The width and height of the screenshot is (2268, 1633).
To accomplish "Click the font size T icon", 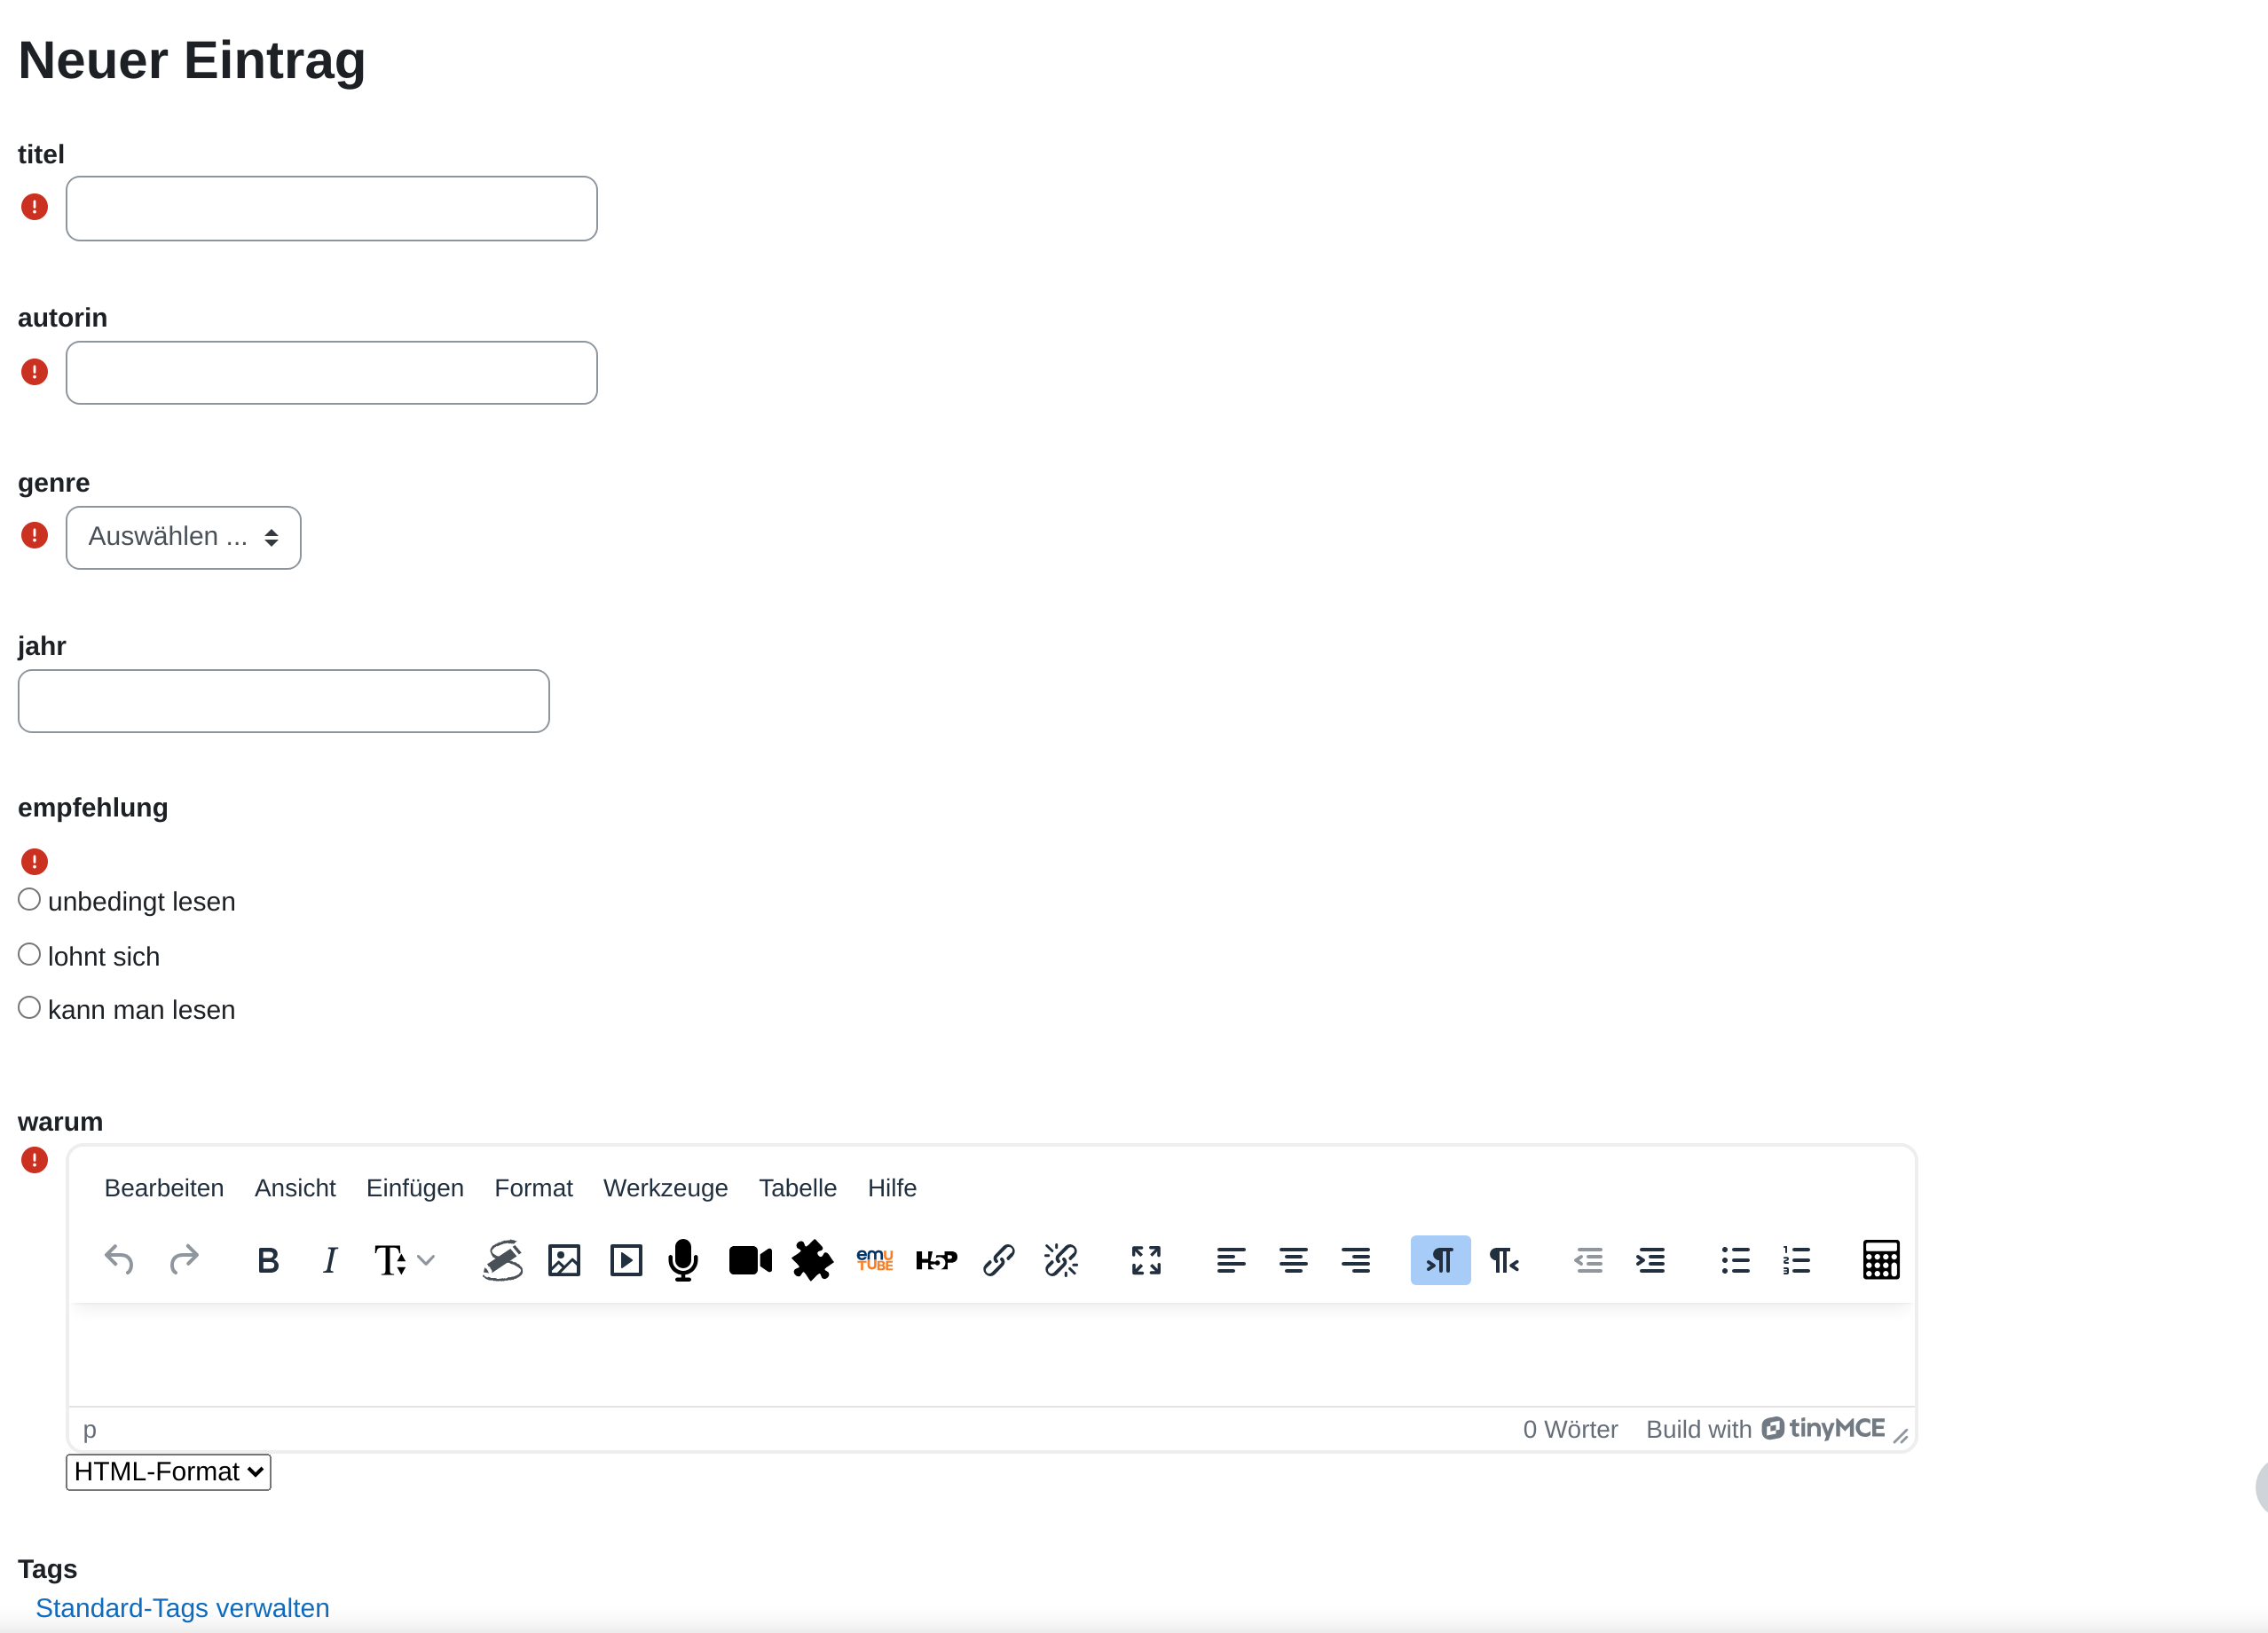I will [x=390, y=1260].
